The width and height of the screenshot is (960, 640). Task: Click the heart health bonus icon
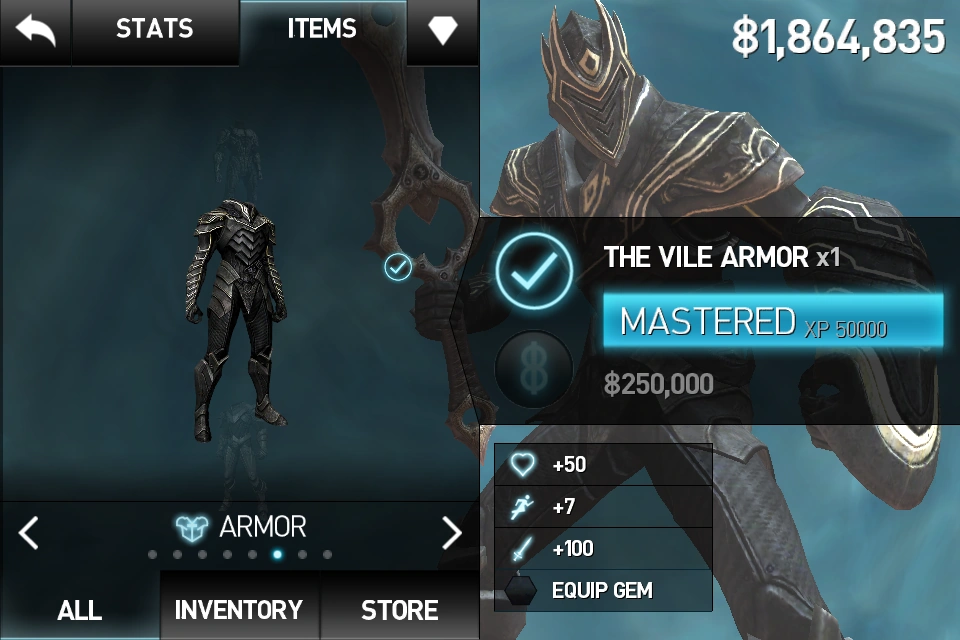click(523, 464)
